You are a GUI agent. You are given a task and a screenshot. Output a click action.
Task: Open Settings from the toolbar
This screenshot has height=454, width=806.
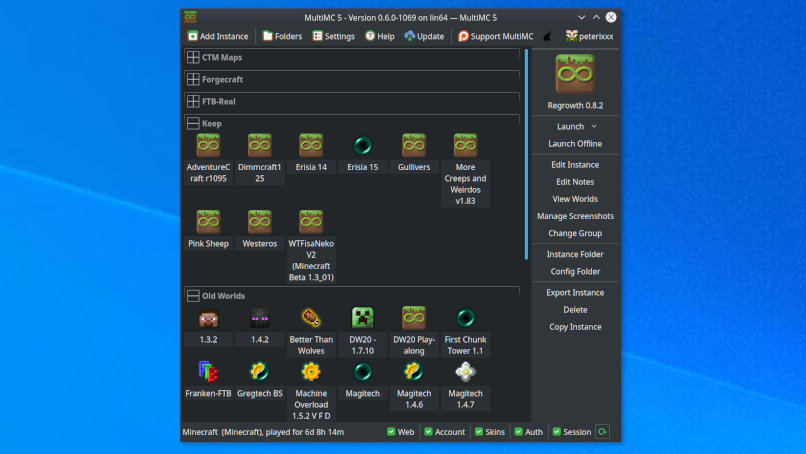pos(334,36)
